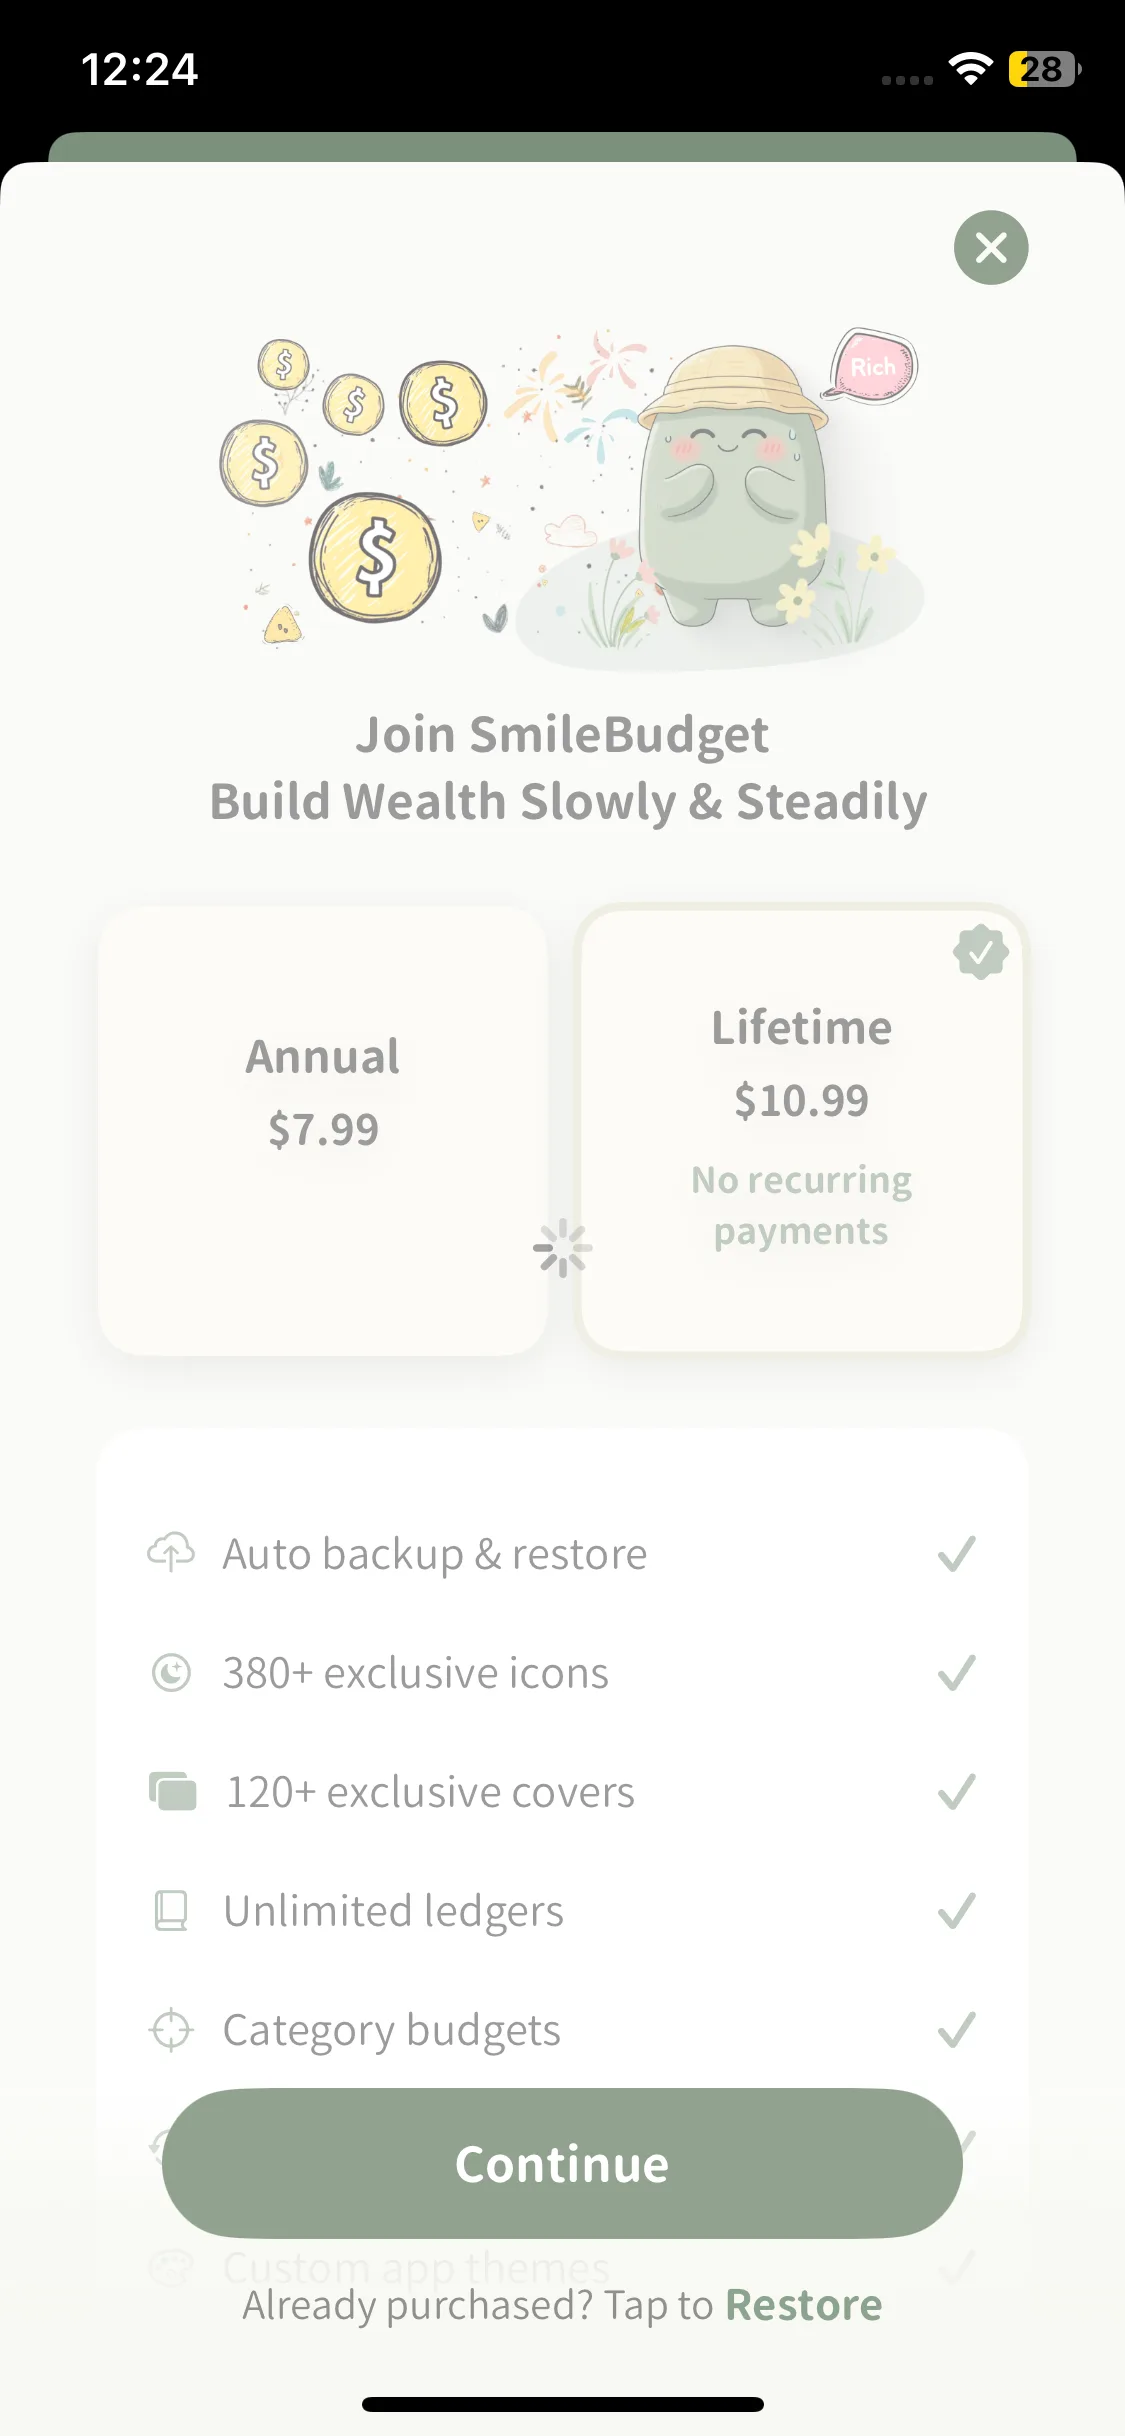This screenshot has height=2436, width=1125.
Task: Tap checkmark beside 380+ exclusive icons
Action: [x=956, y=1673]
